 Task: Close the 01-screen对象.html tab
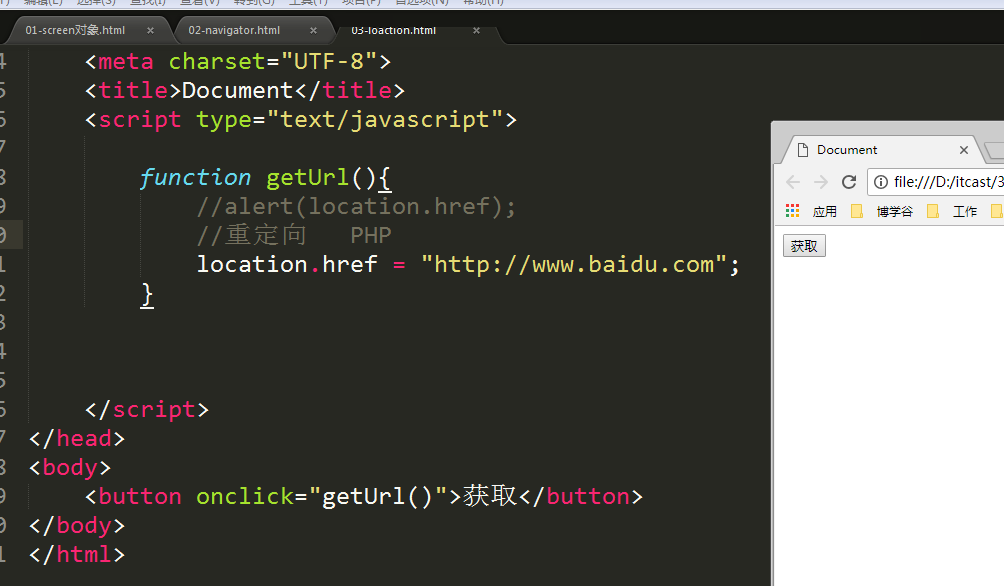tap(150, 30)
